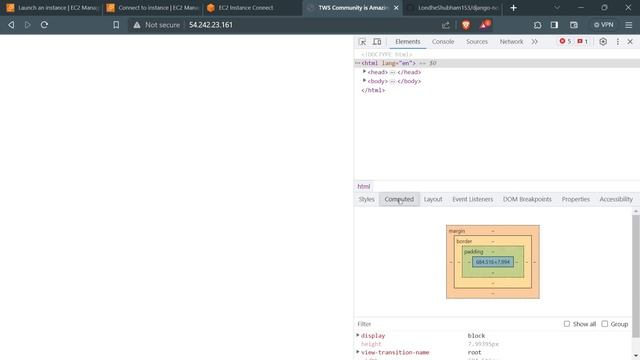The image size is (640, 360).
Task: Expand the body element node
Action: click(x=364, y=81)
